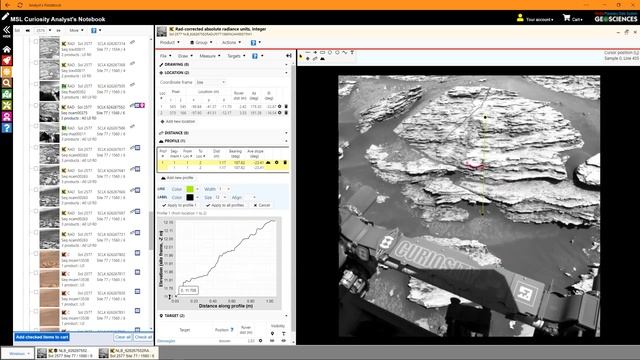Image resolution: width=640 pixels, height=360 pixels.
Task: Delete profile 1 with trash icon
Action: tap(285, 162)
